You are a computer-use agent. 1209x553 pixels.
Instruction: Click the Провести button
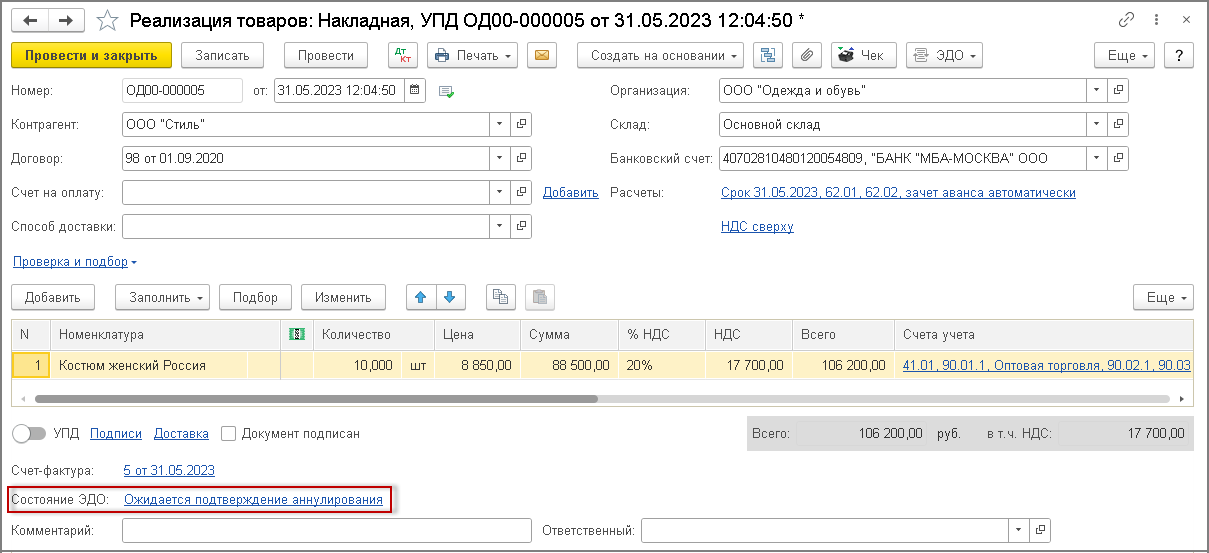(326, 55)
